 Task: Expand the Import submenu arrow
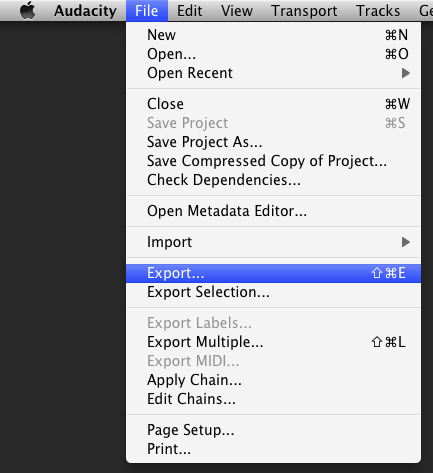(405, 242)
